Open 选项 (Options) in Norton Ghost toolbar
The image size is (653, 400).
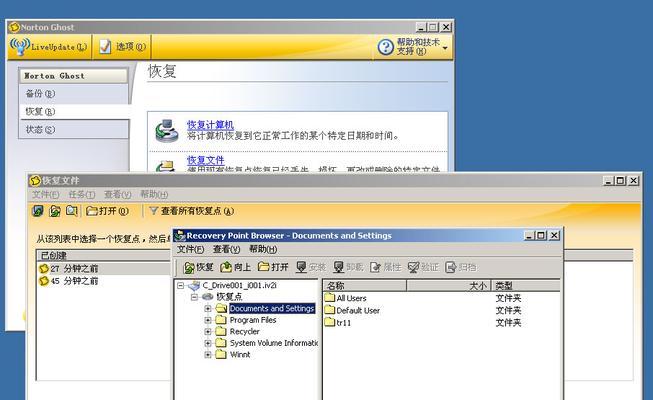tap(122, 47)
